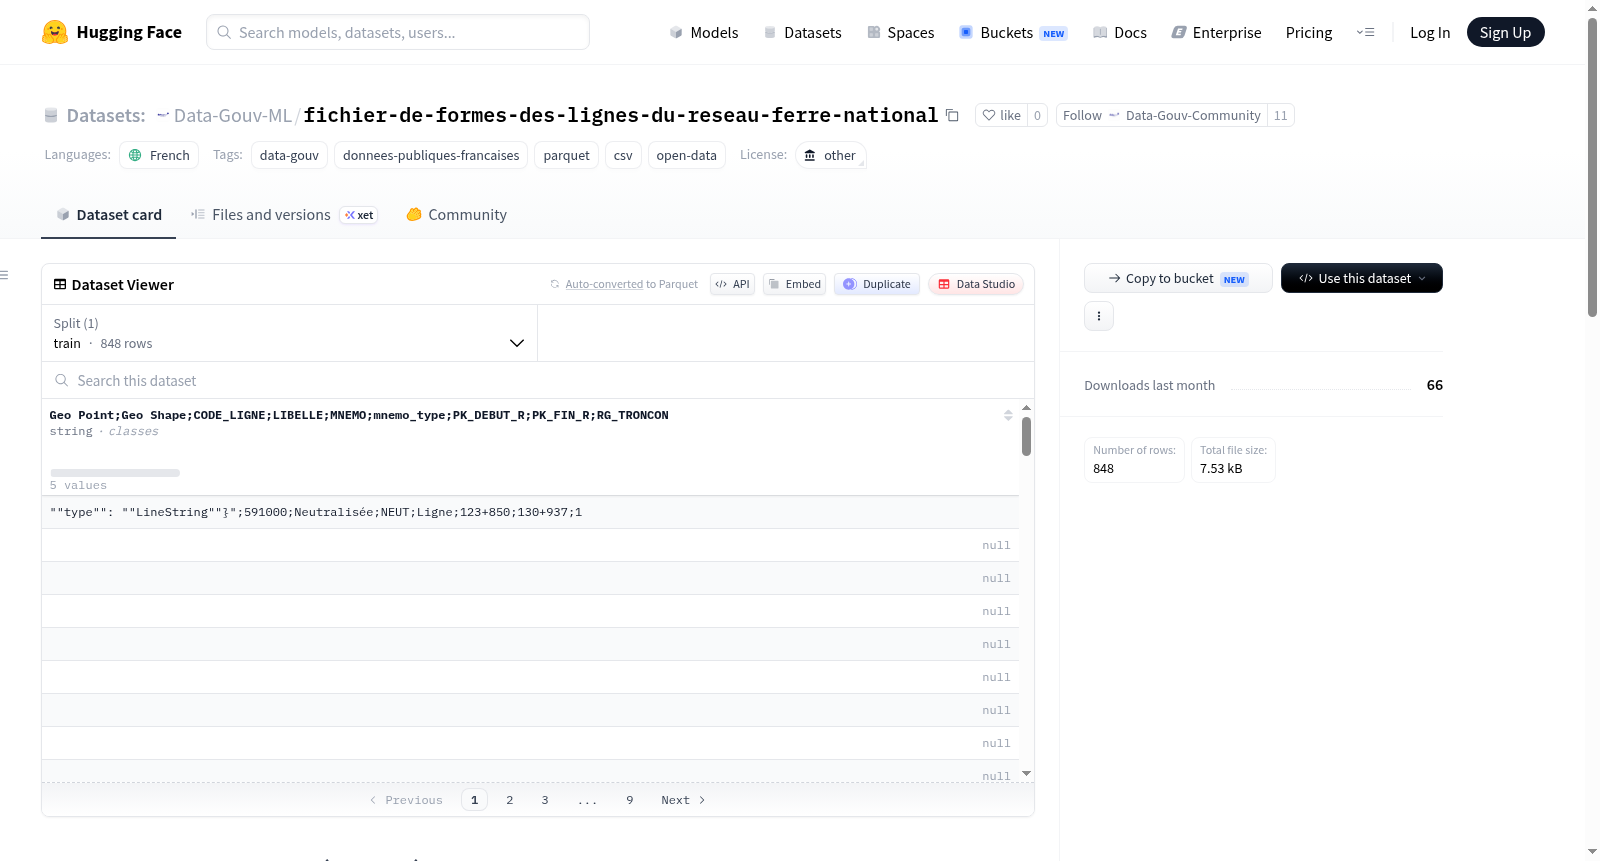Open the Pricing page

click(1309, 32)
